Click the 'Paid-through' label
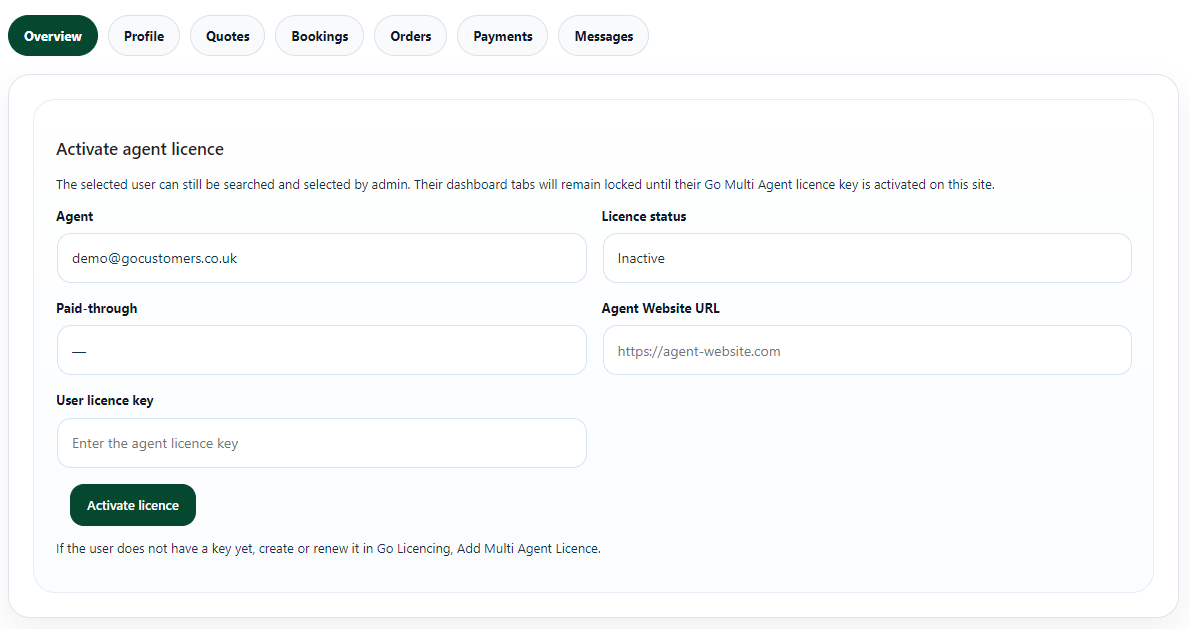Screen dimensions: 1190x629 pyautogui.click(x=96, y=308)
